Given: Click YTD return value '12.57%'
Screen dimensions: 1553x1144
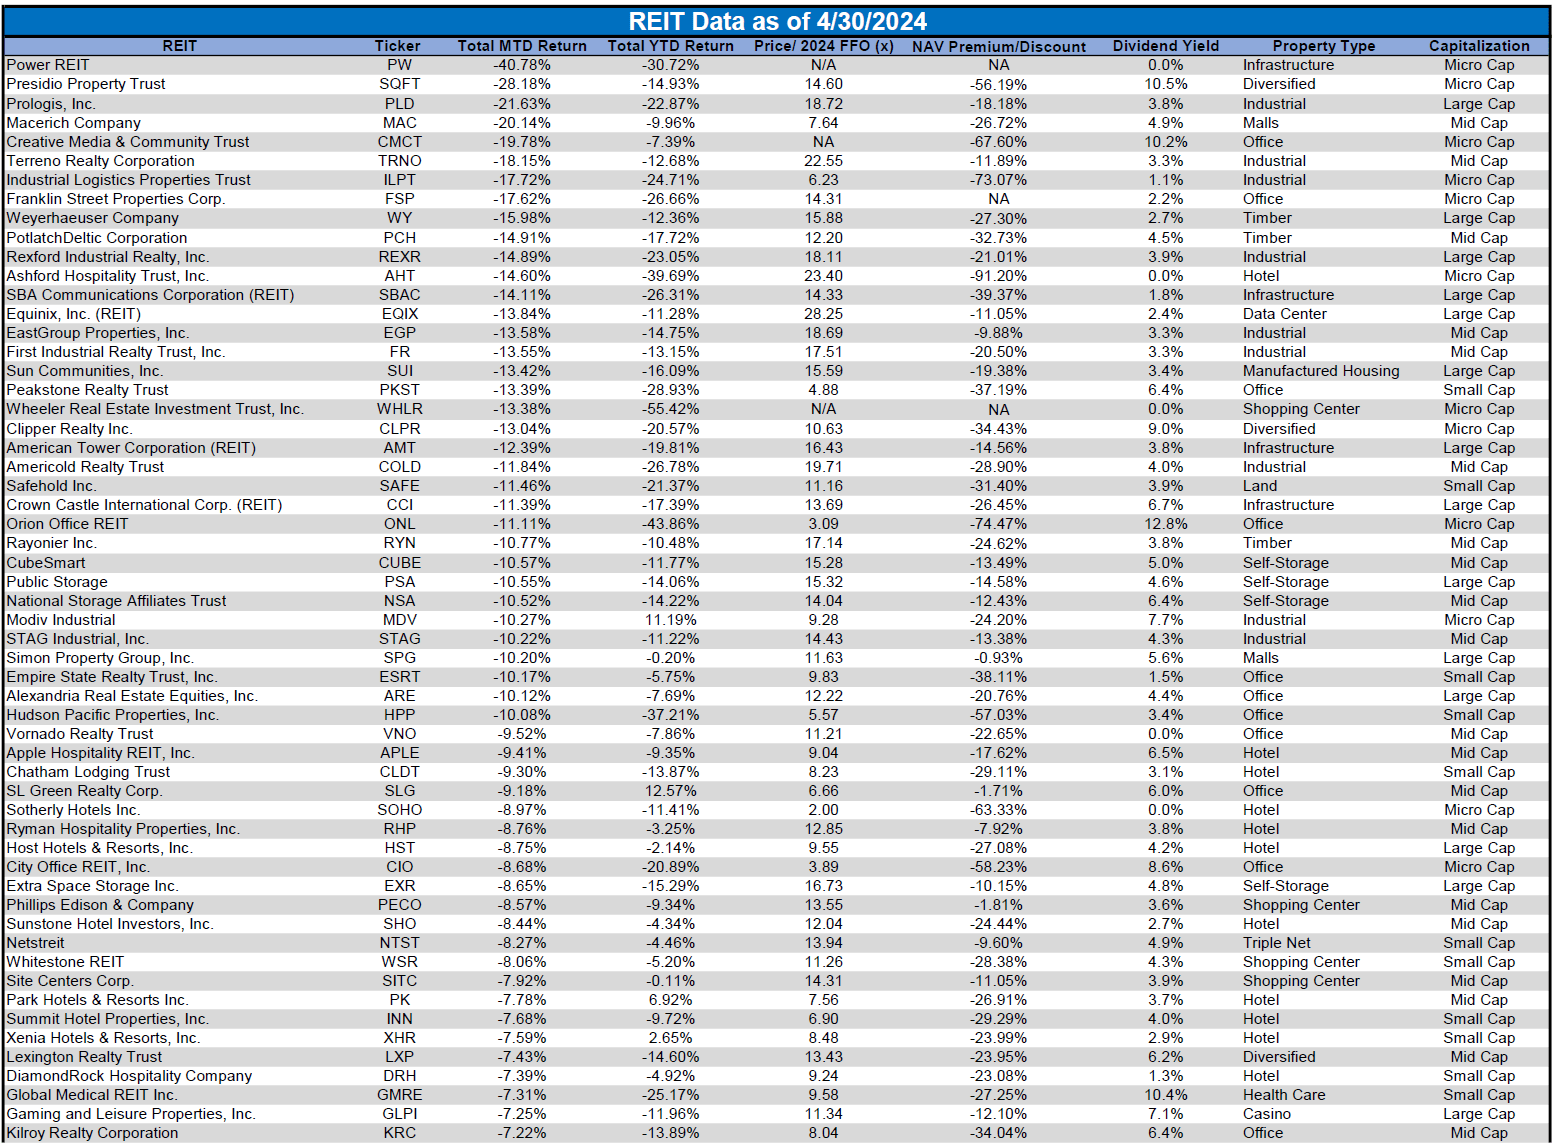Looking at the screenshot, I should point(671,791).
